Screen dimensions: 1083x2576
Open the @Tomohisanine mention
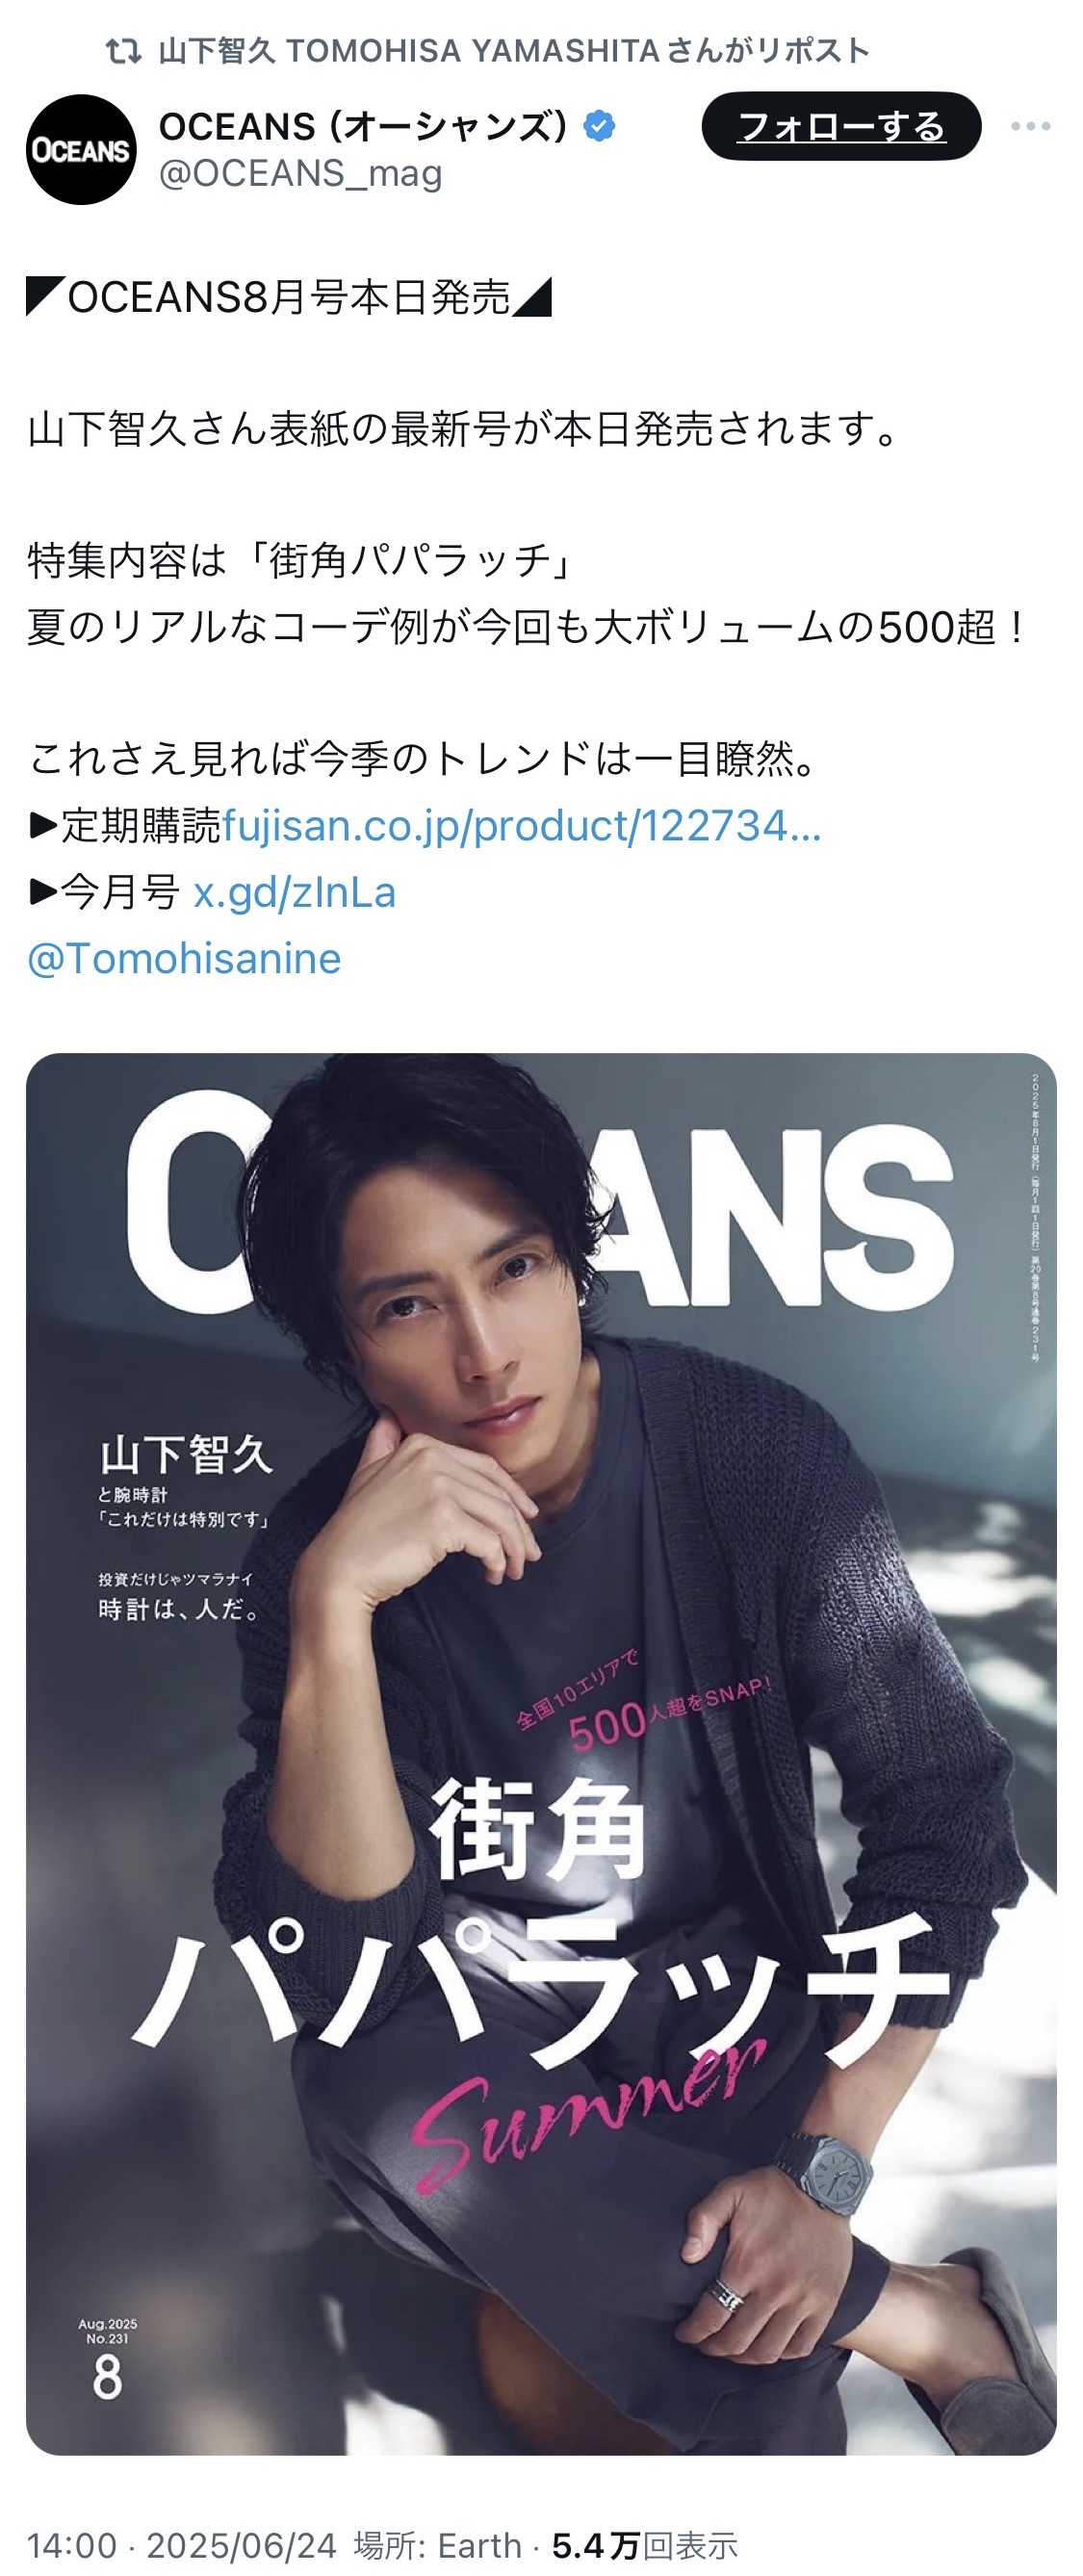click(184, 959)
